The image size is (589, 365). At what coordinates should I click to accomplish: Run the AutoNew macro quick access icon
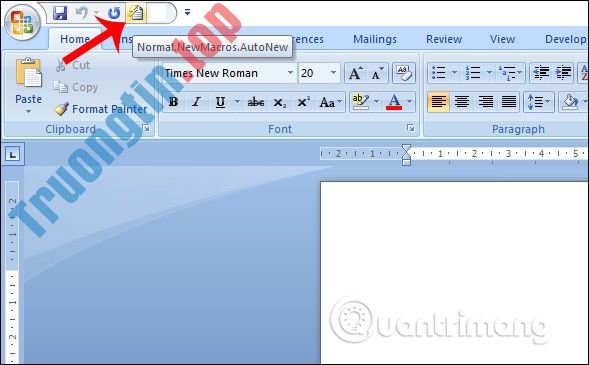[136, 13]
